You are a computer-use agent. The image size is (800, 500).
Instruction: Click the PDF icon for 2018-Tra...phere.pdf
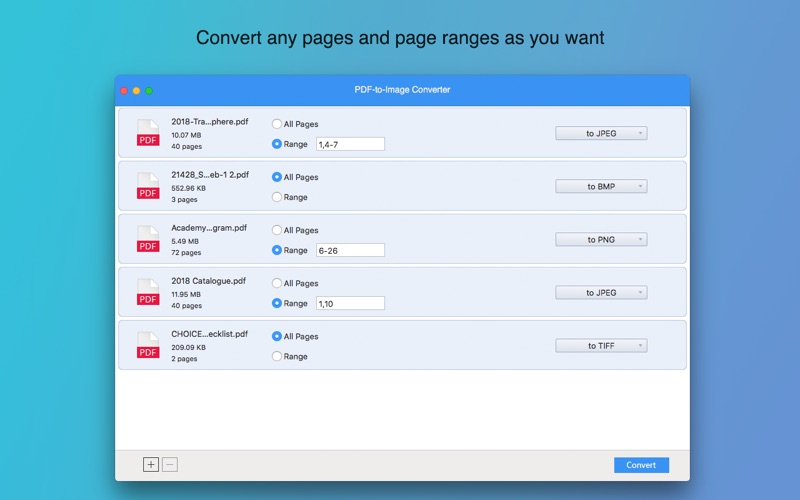tap(148, 133)
